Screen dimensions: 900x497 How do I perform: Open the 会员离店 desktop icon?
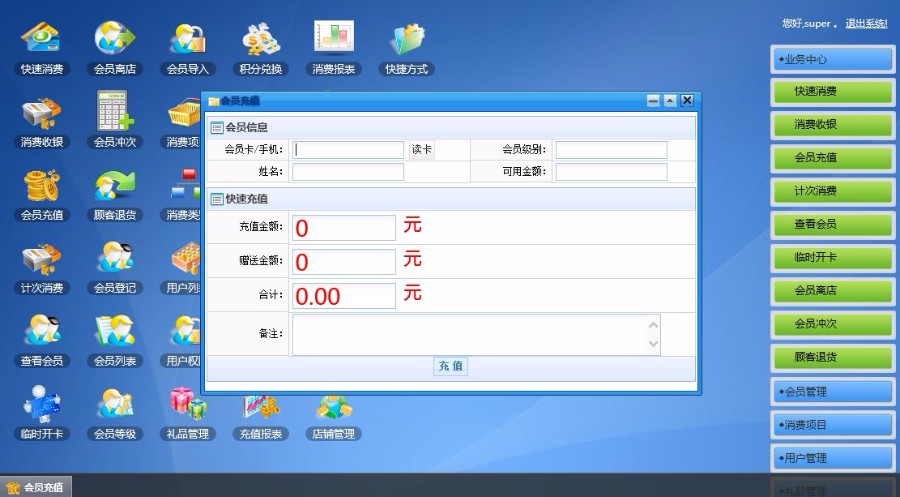(115, 49)
